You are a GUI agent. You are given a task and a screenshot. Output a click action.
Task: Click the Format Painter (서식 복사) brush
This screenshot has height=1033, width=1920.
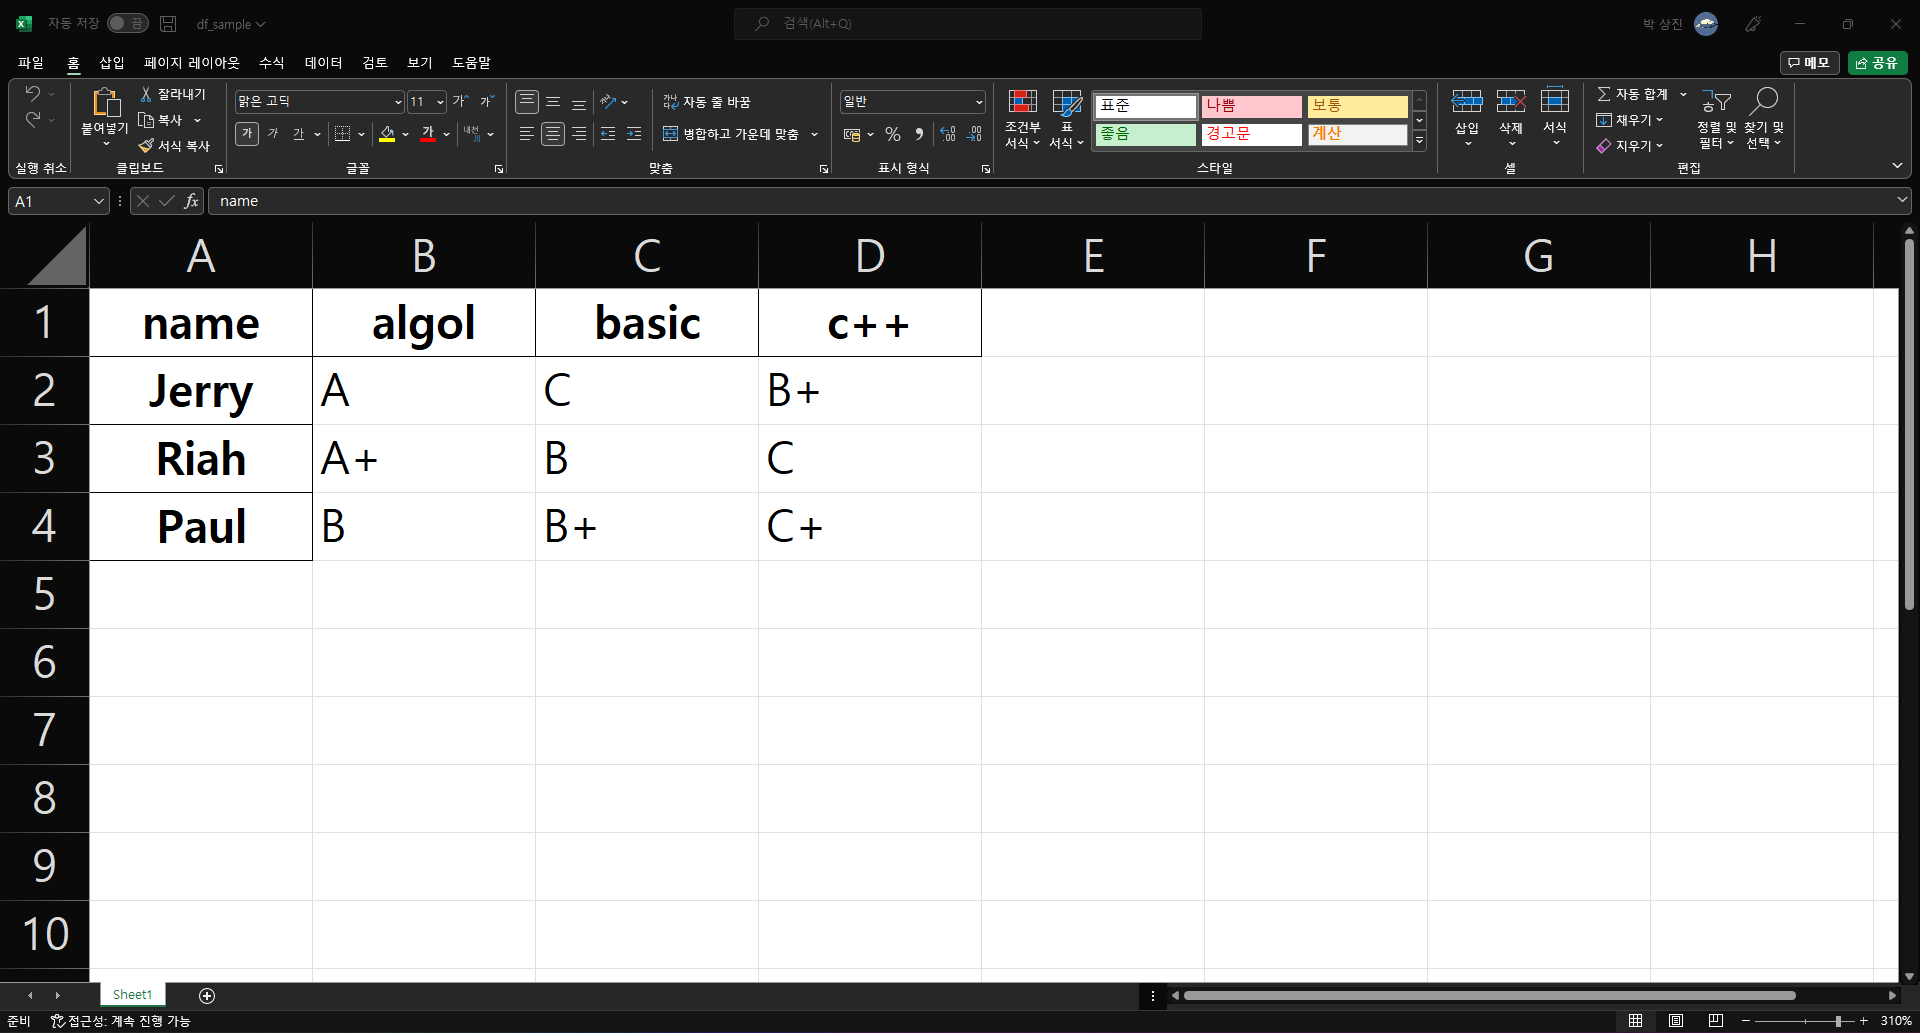pyautogui.click(x=146, y=146)
